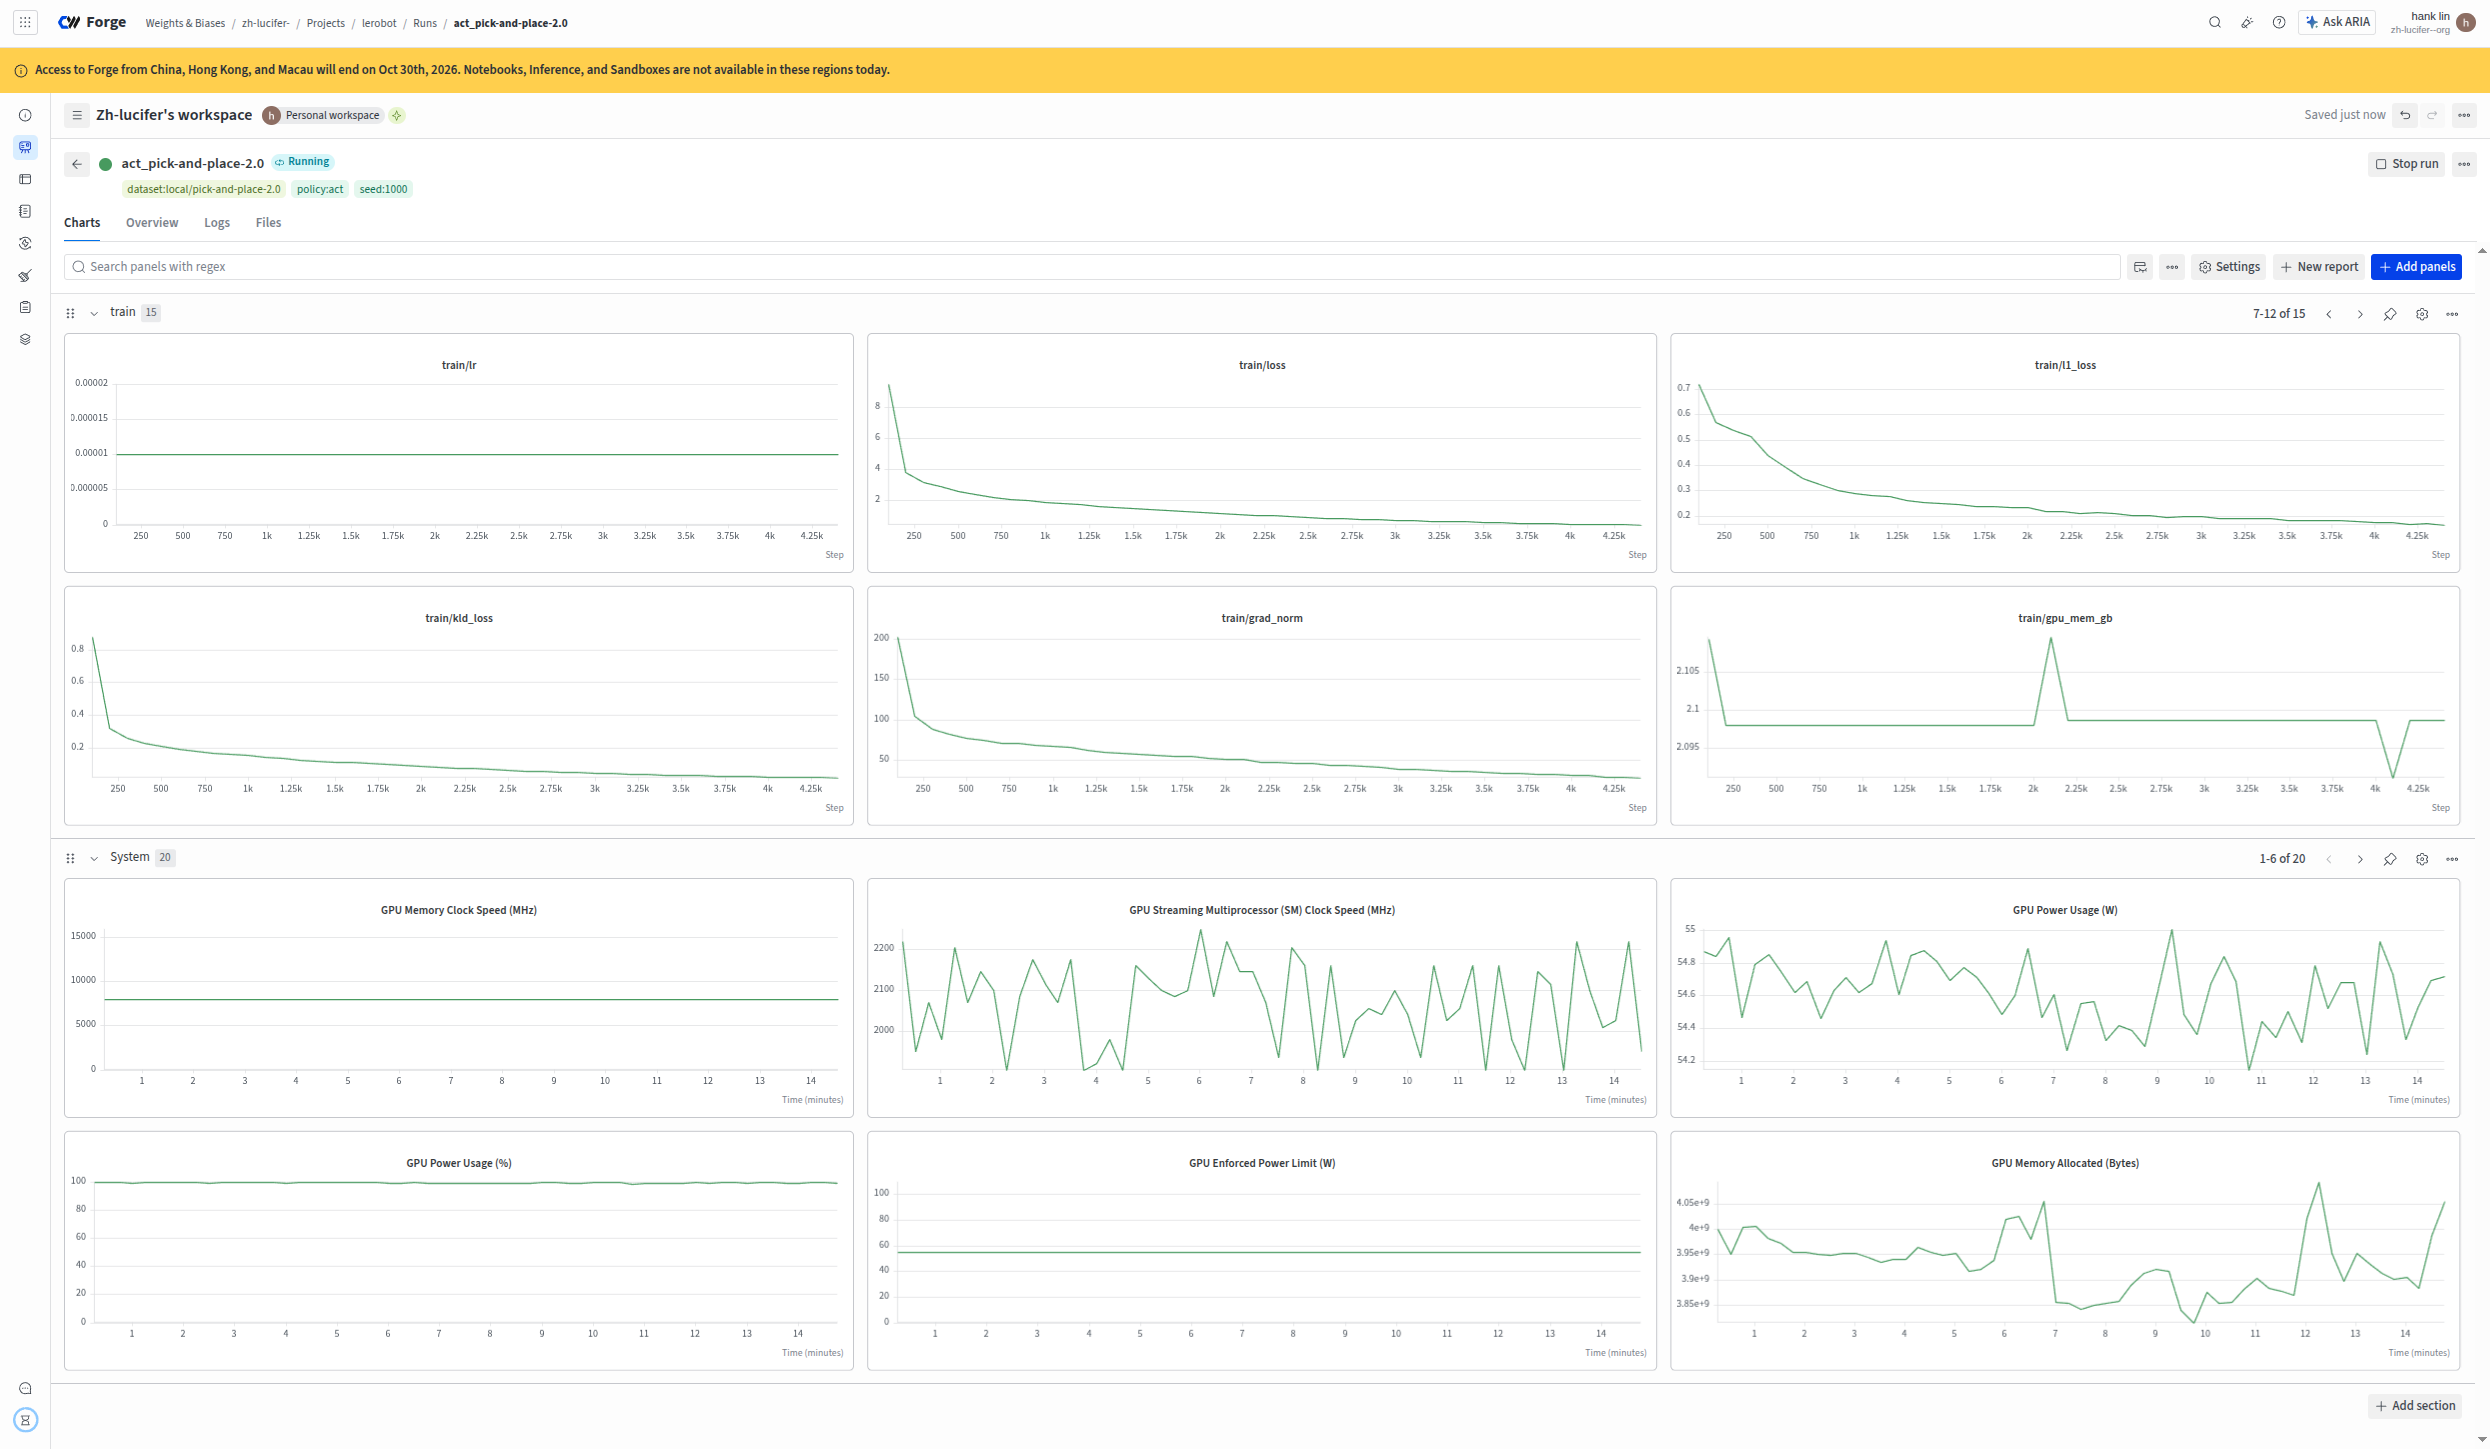Click the Ask ARIA button
2490x1449 pixels.
point(2337,22)
